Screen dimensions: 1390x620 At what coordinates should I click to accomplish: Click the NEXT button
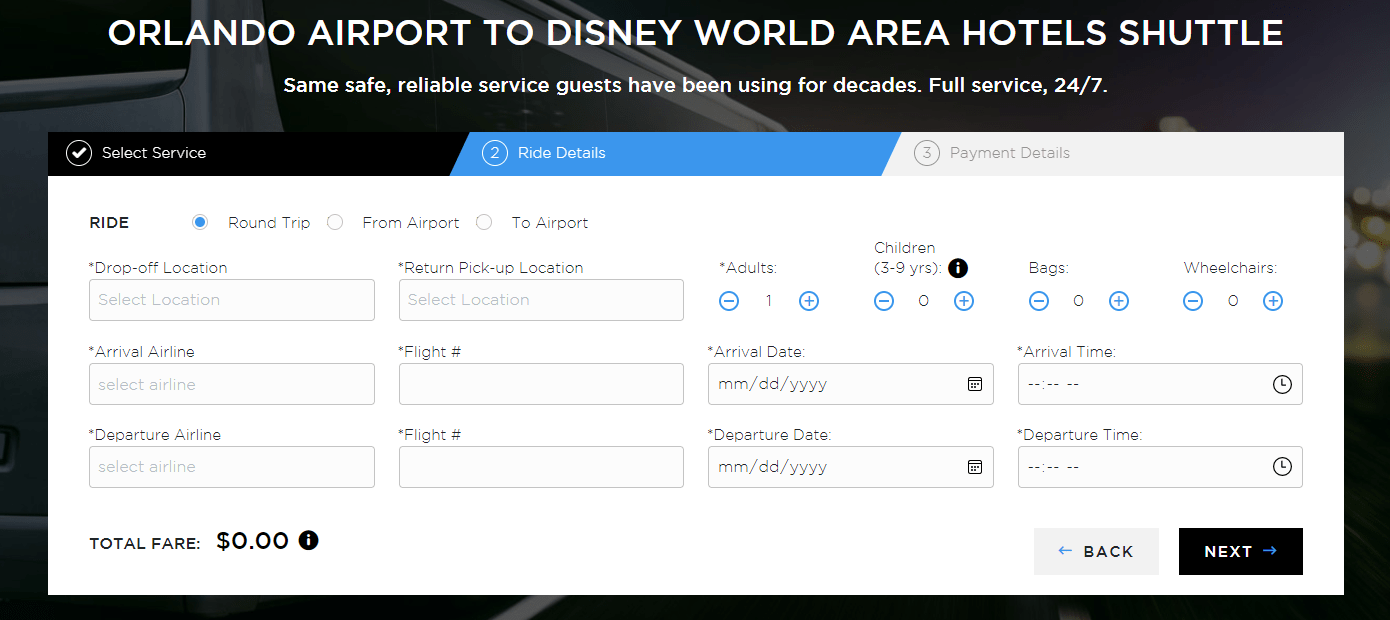point(1240,551)
